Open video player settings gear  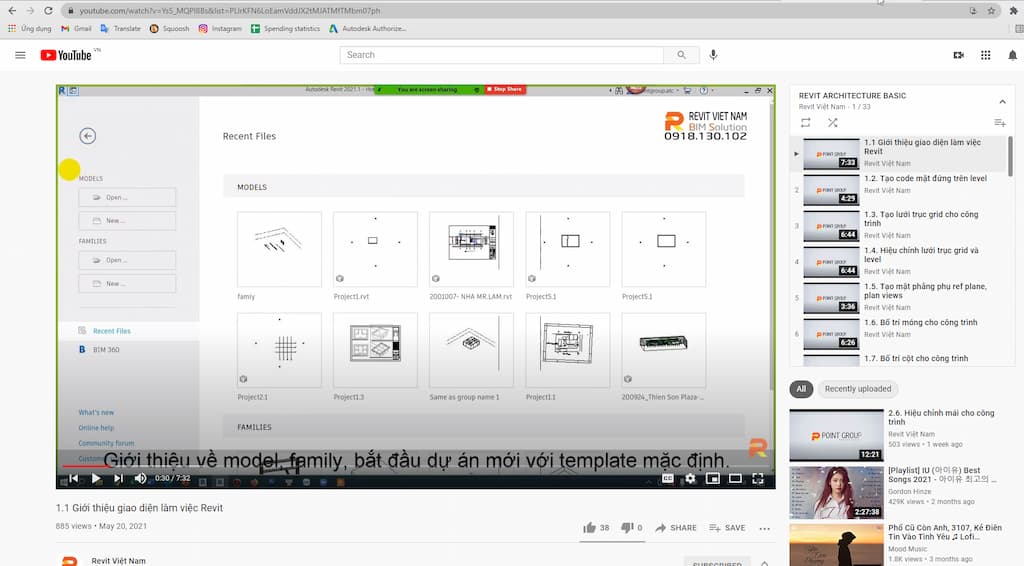(x=690, y=479)
